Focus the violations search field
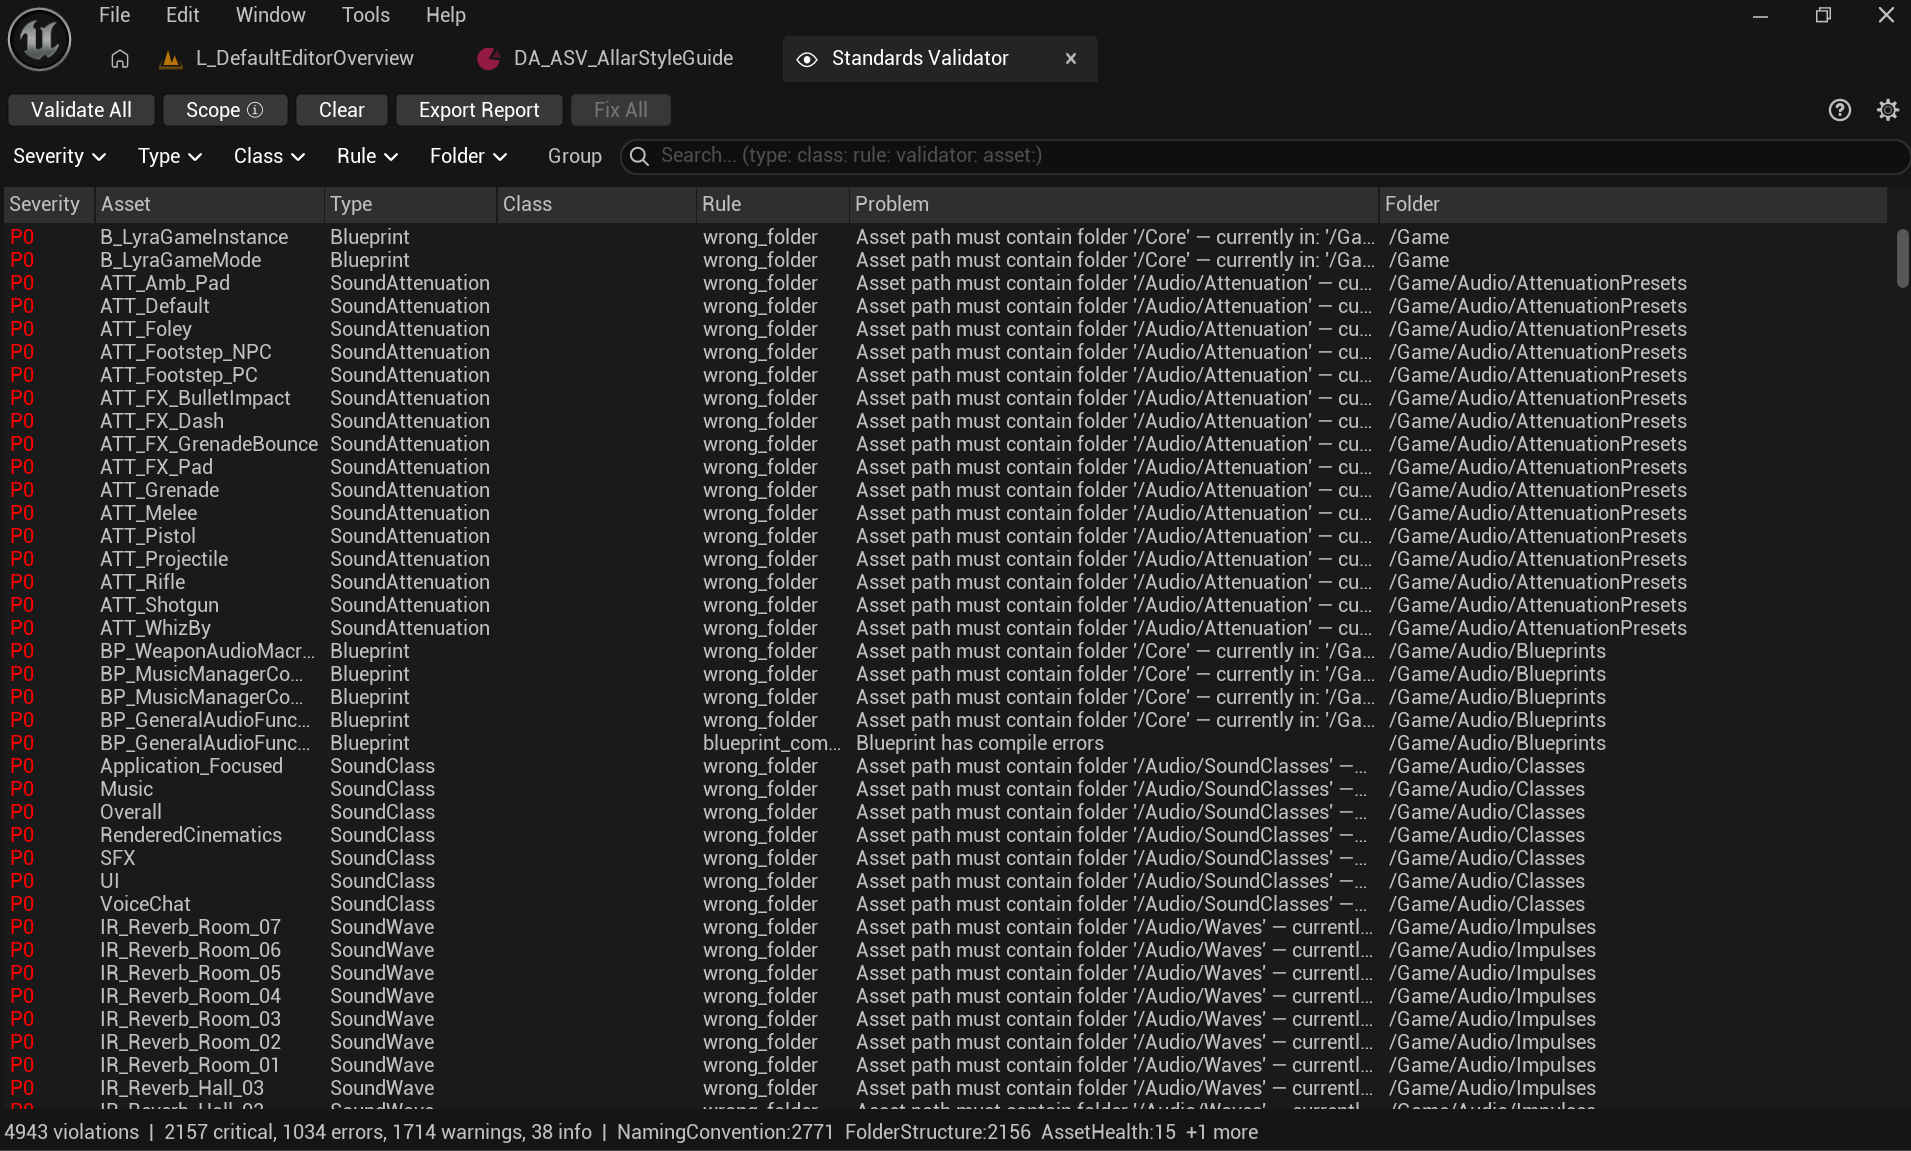The image size is (1911, 1151). coord(1265,156)
